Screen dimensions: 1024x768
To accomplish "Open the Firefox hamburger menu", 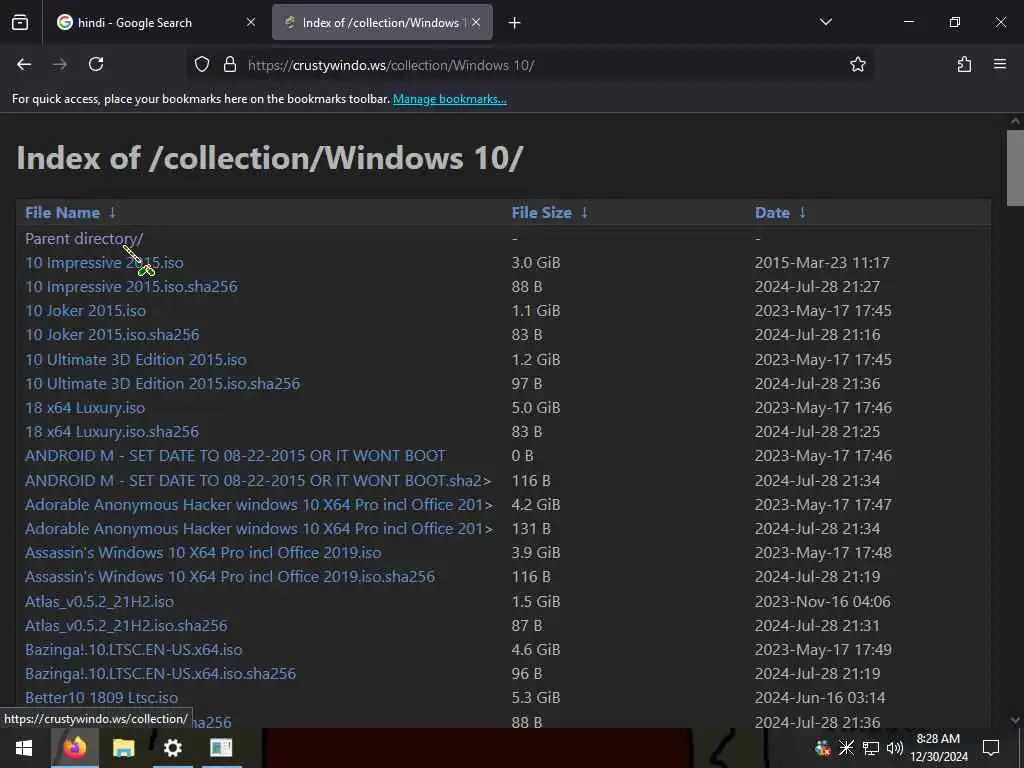I will point(1000,64).
